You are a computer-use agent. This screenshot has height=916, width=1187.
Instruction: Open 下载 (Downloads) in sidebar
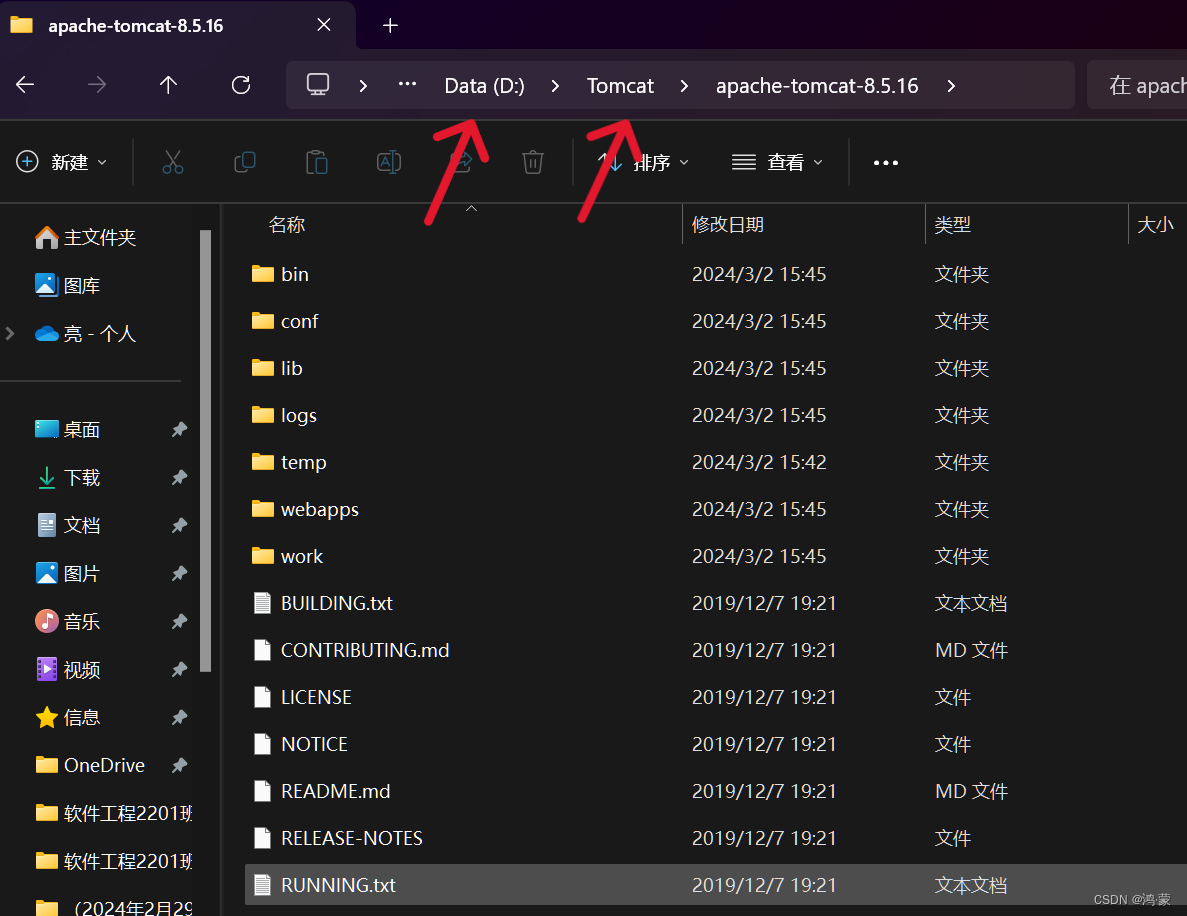tap(68, 478)
